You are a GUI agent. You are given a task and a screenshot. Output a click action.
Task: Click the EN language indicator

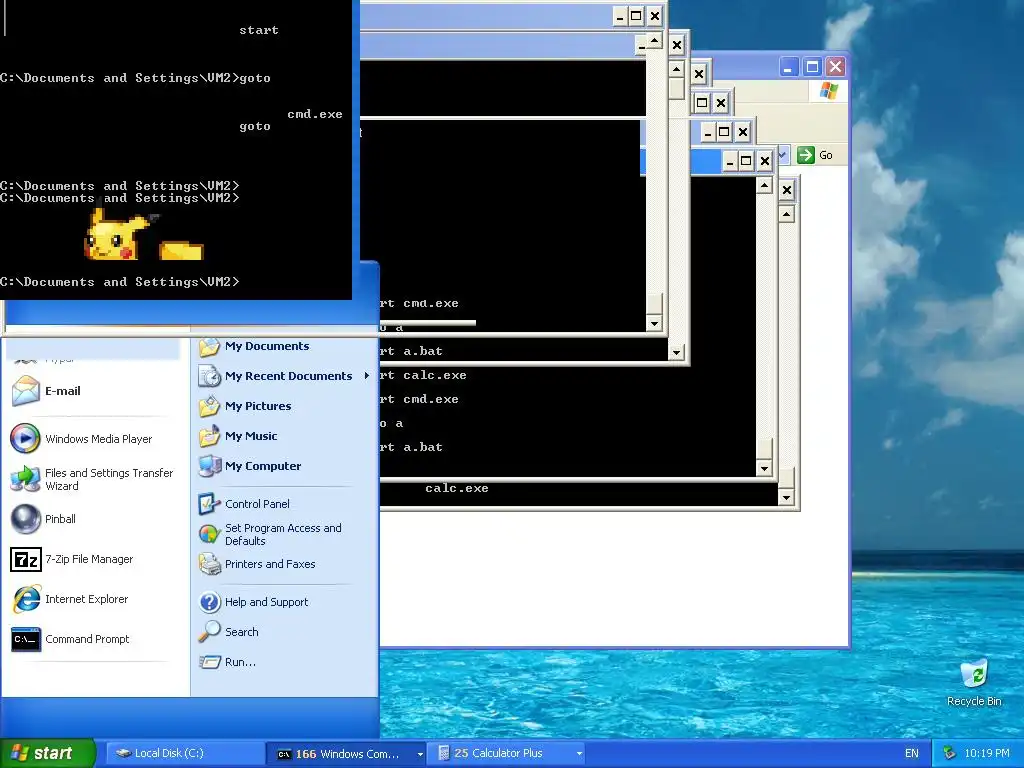pyautogui.click(x=912, y=754)
